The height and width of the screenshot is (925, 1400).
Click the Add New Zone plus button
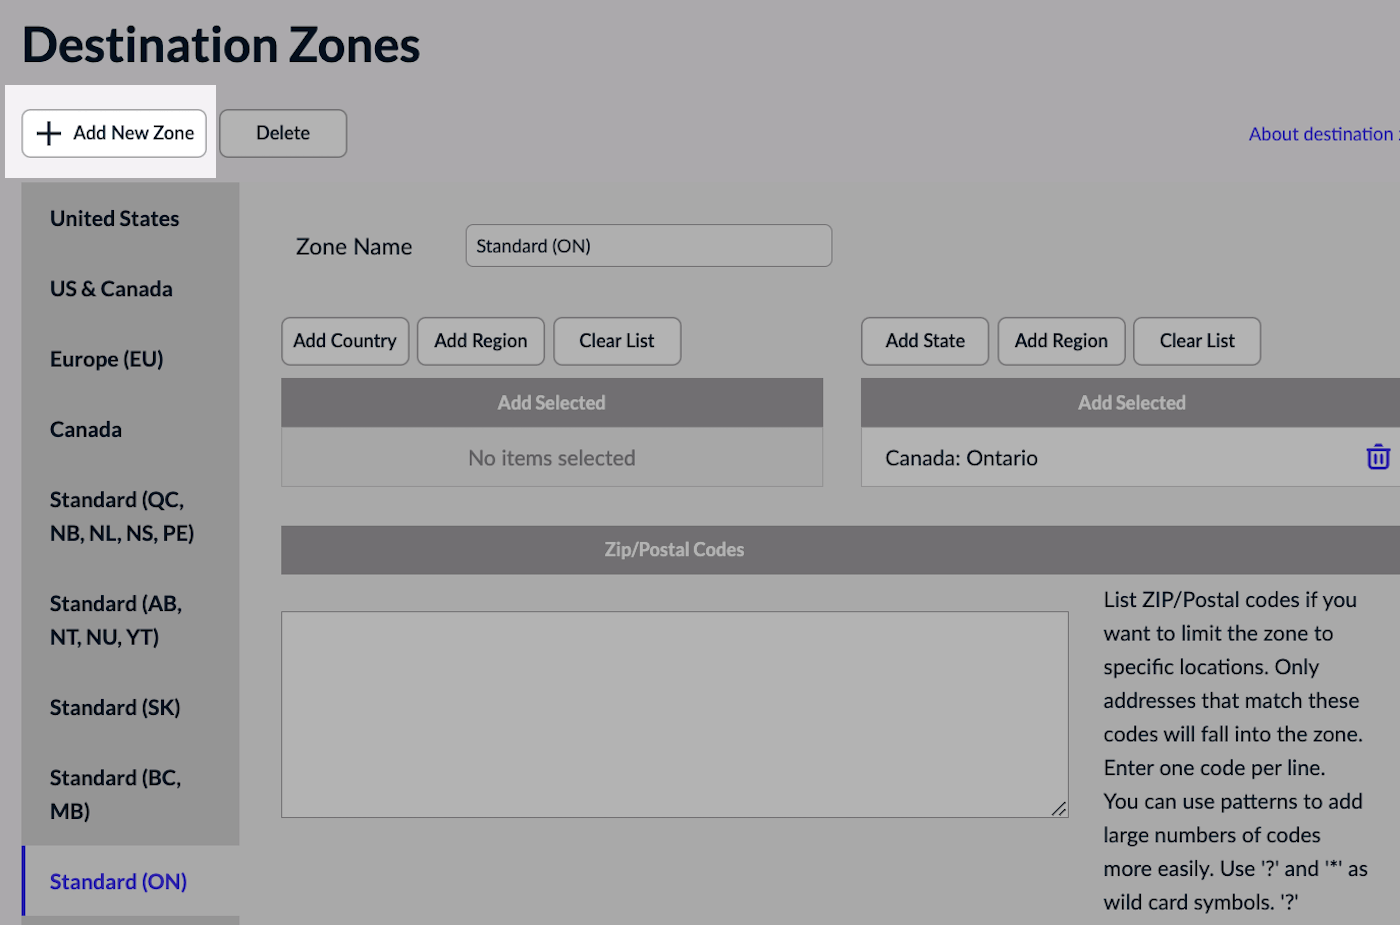point(114,133)
